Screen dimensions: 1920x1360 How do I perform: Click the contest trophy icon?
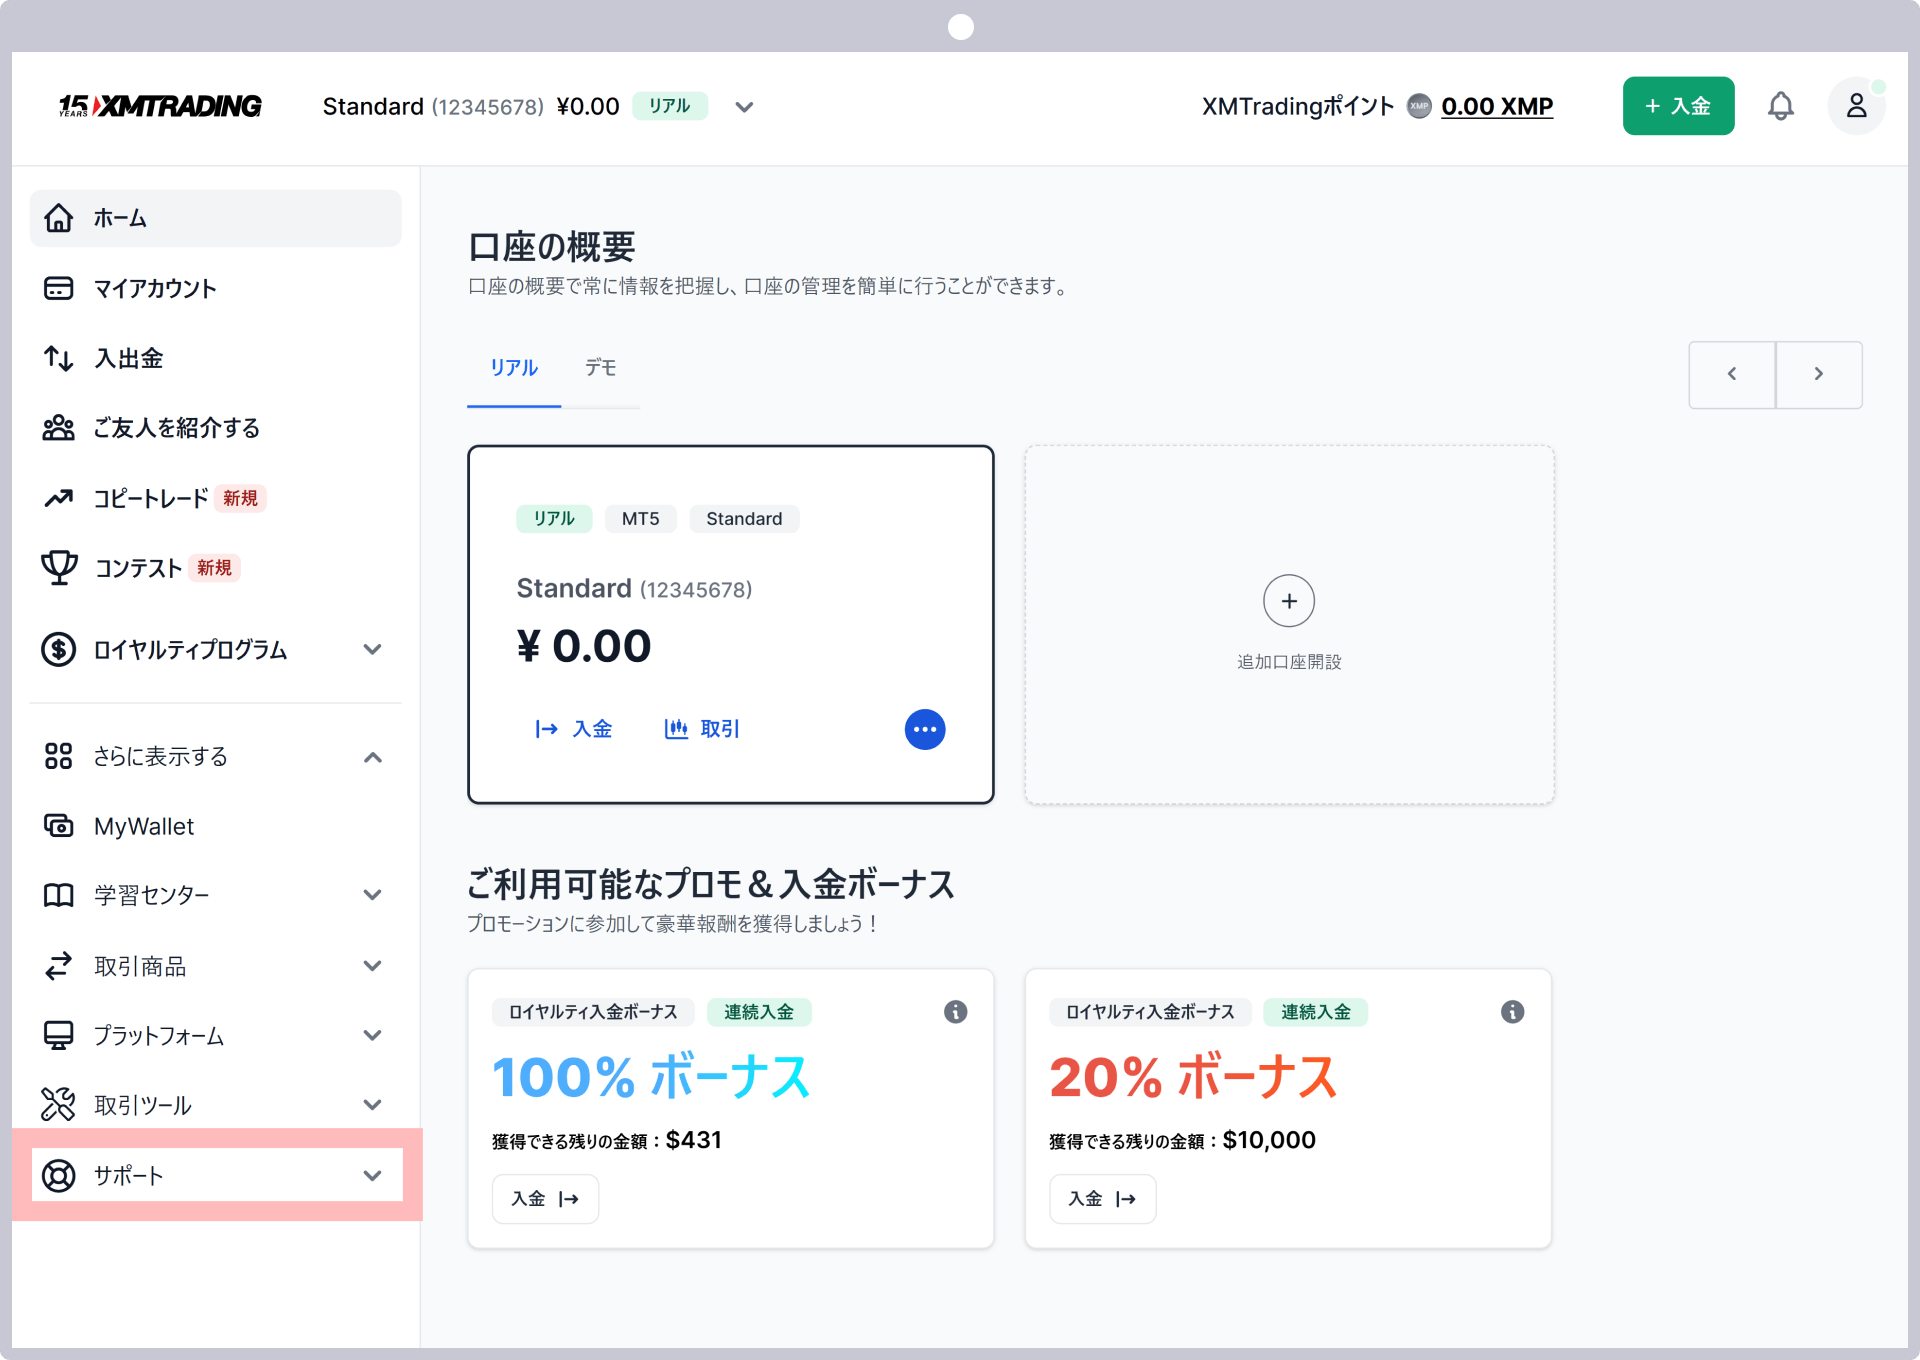[x=59, y=568]
